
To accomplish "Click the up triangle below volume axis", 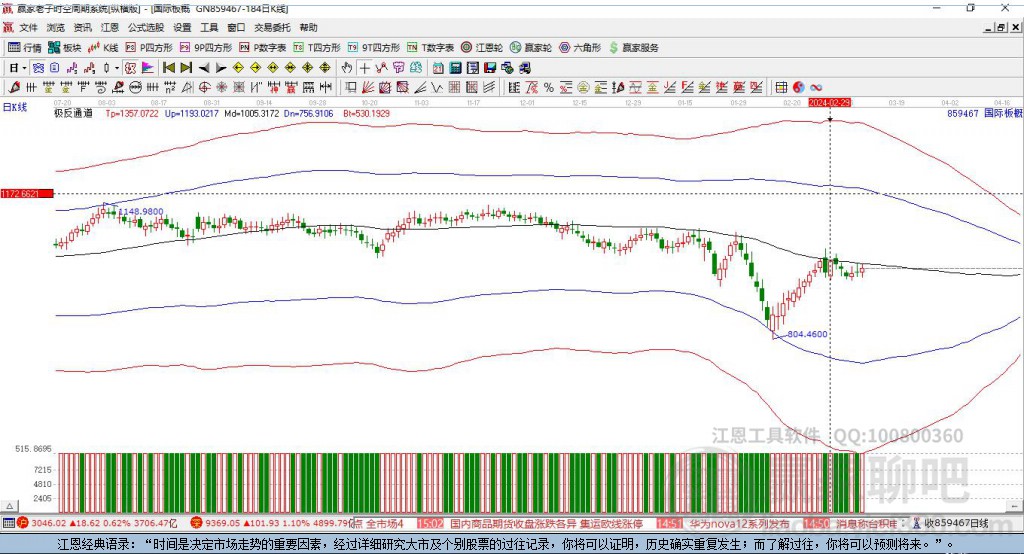I will click(10, 506).
